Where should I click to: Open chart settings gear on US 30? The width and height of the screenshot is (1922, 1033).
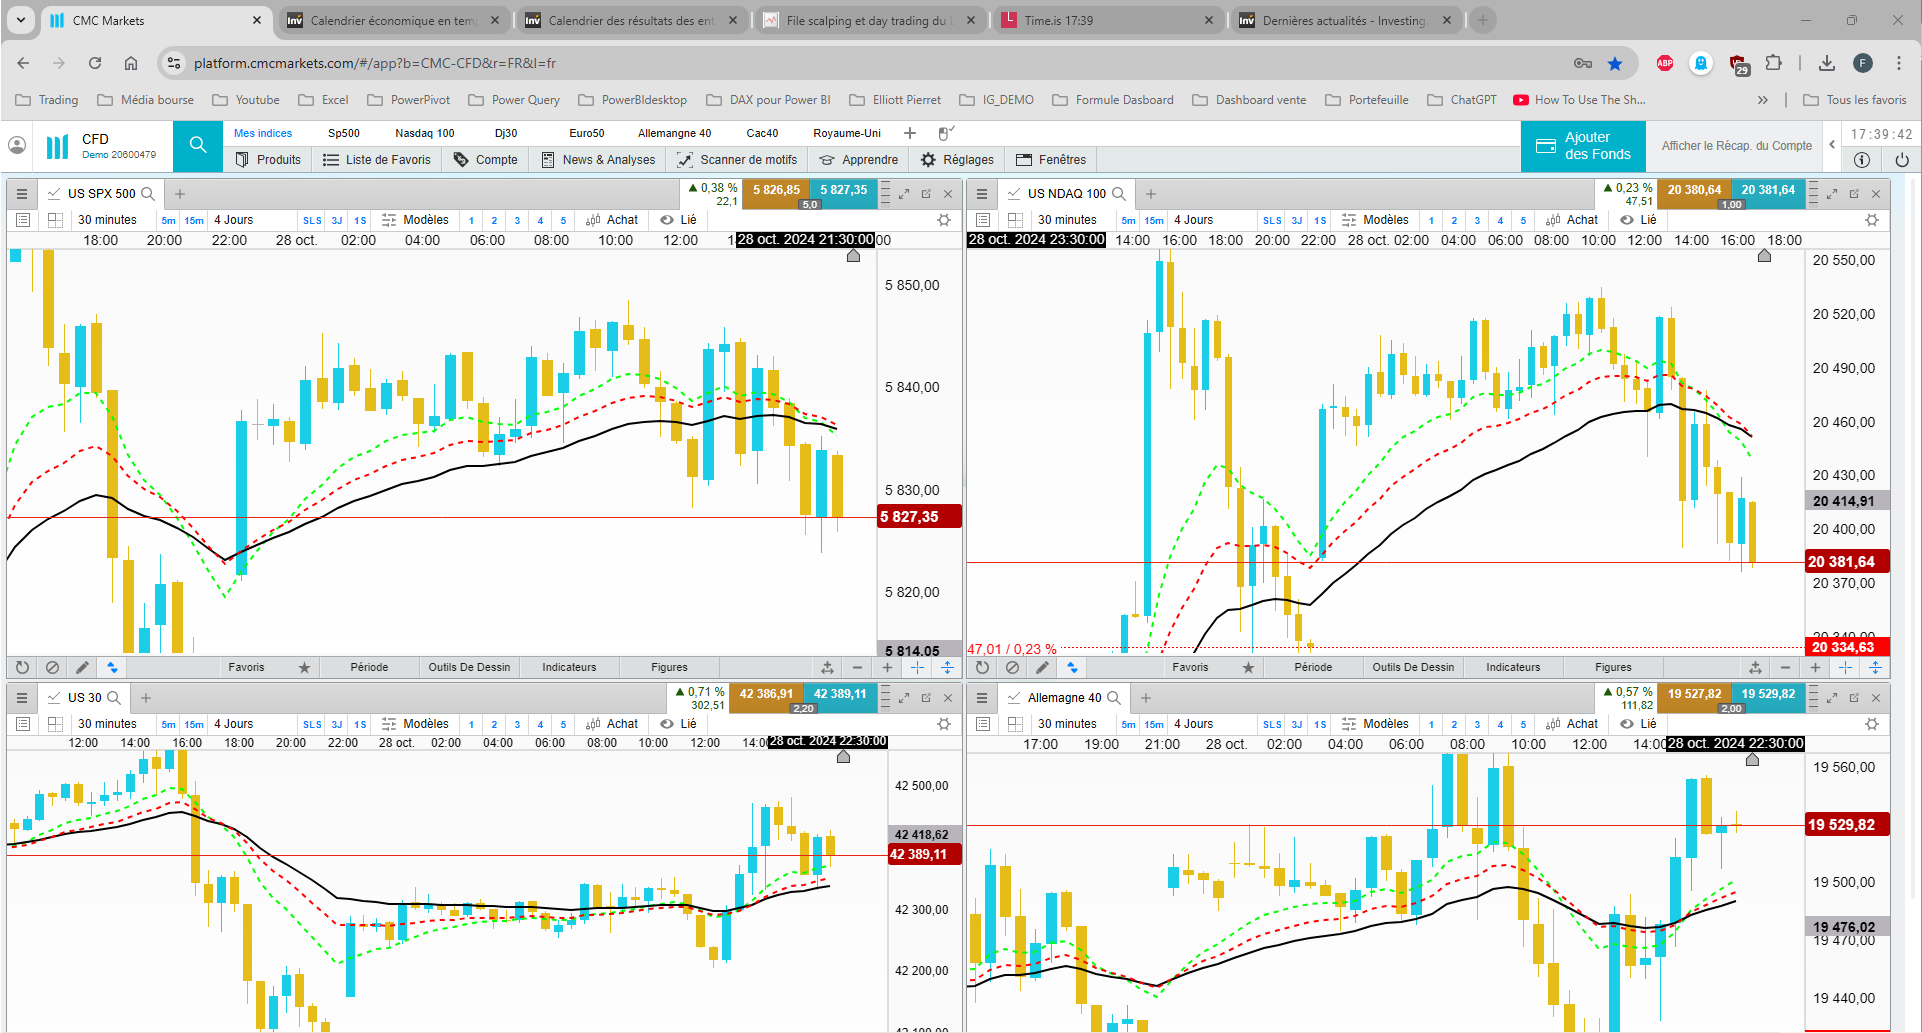pos(944,724)
